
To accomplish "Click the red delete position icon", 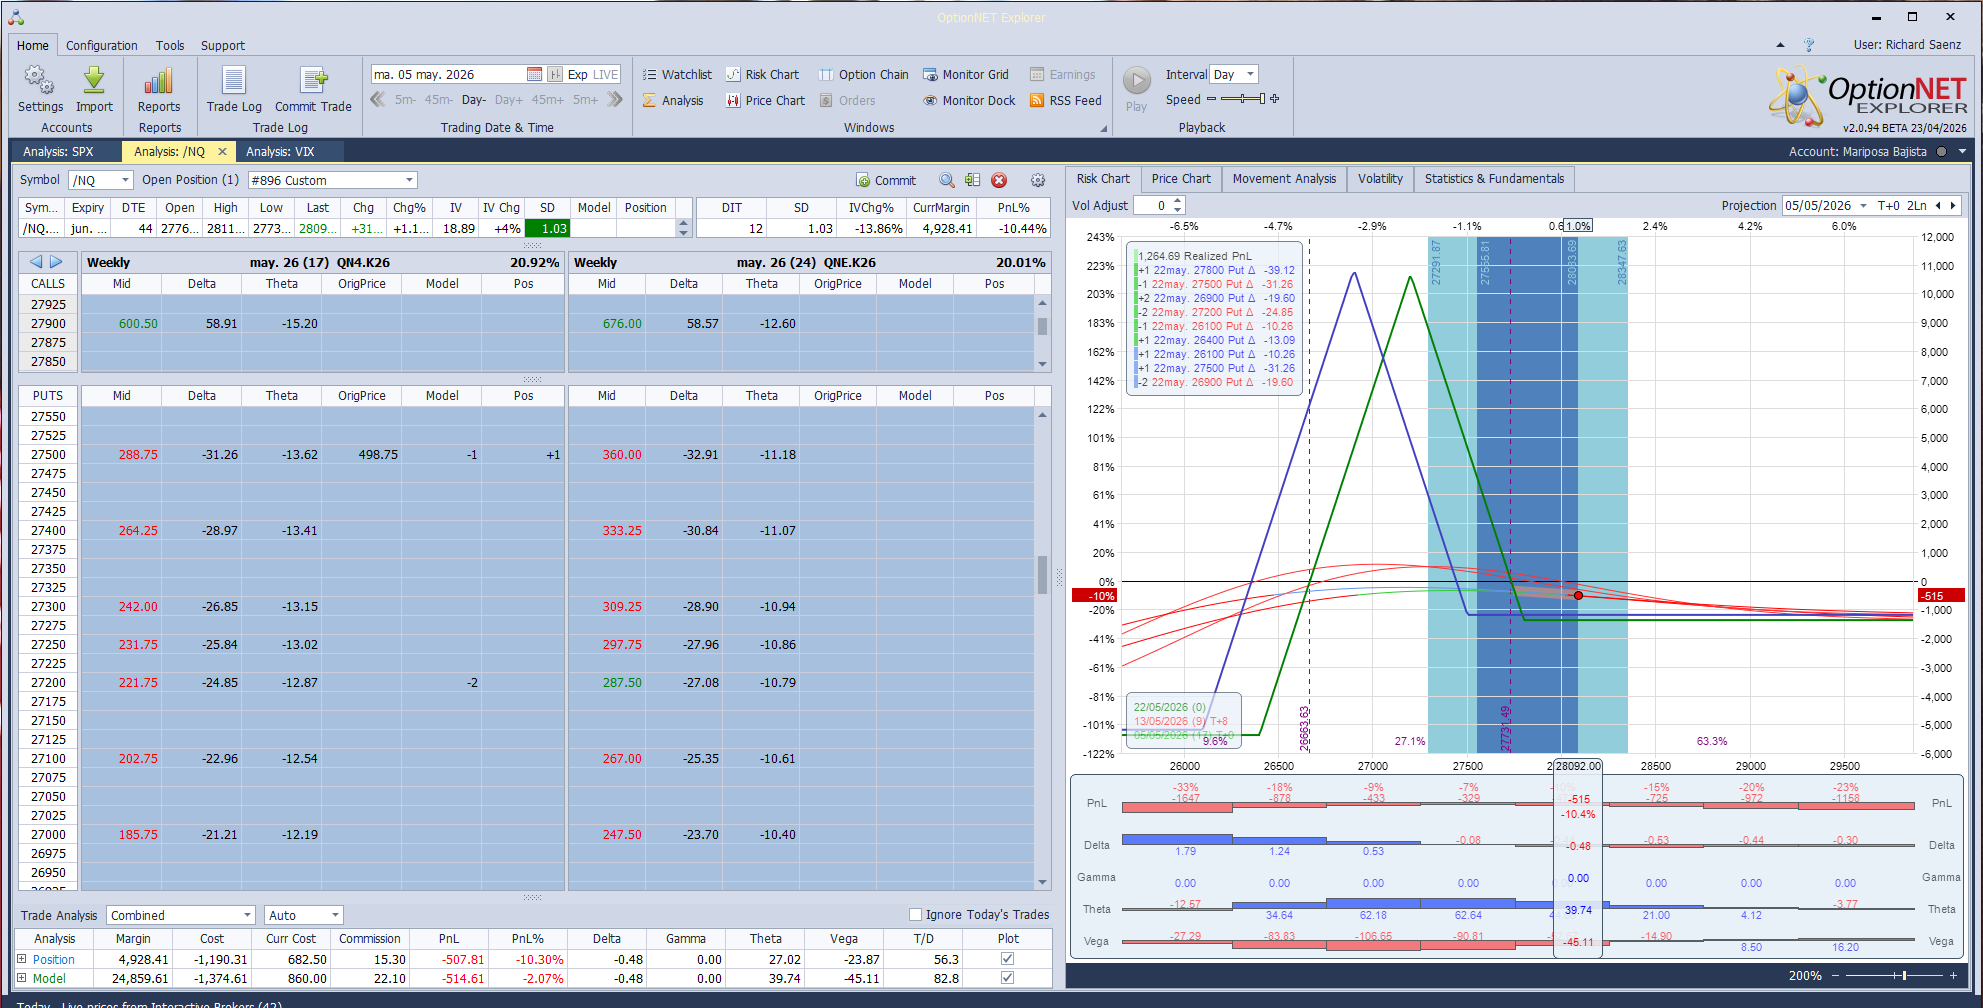I will pos(999,180).
